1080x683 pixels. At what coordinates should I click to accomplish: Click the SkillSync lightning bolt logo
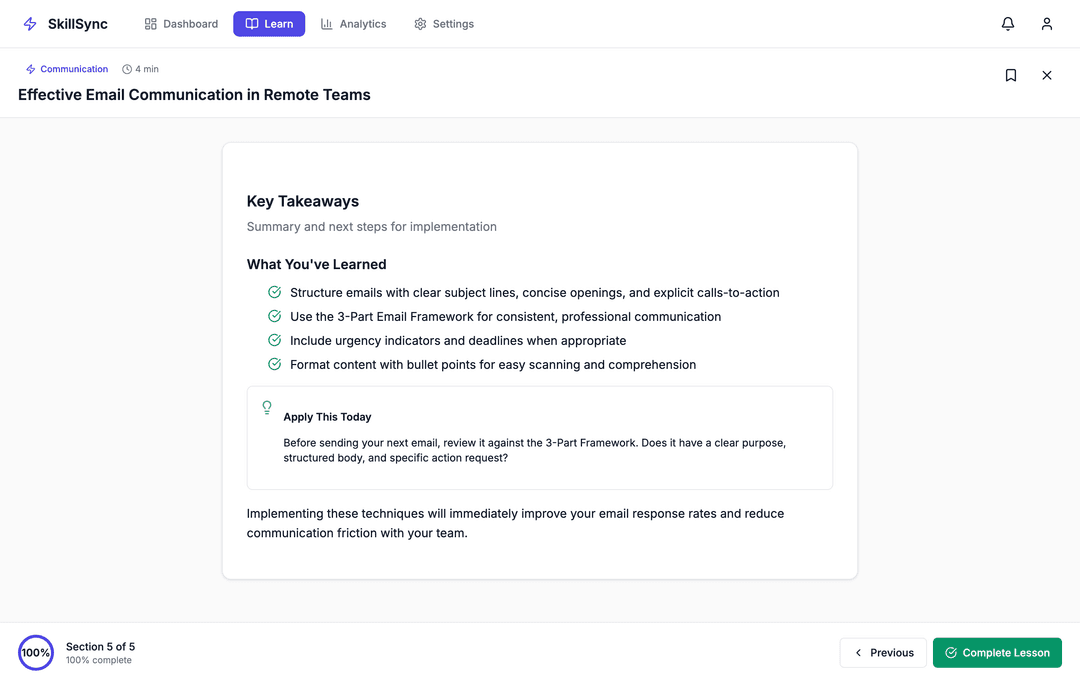coord(30,24)
